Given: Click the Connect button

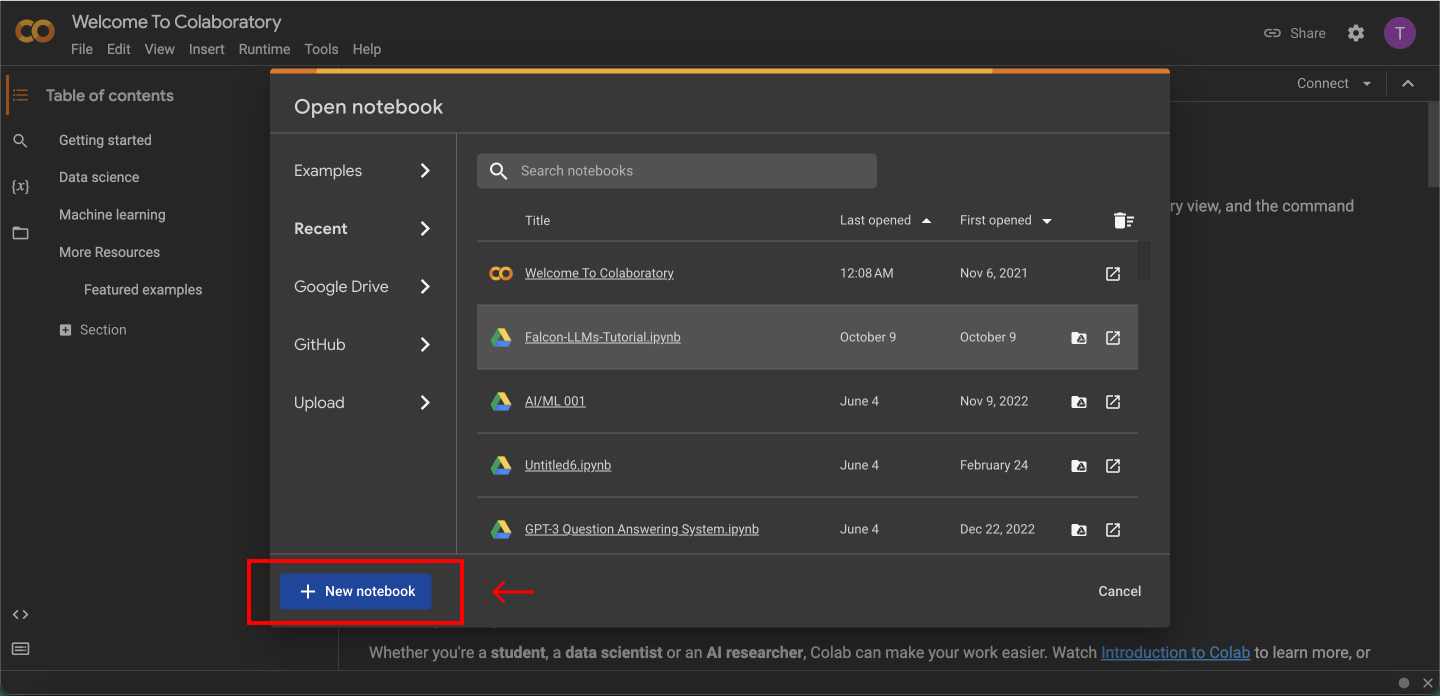Looking at the screenshot, I should click(1323, 84).
